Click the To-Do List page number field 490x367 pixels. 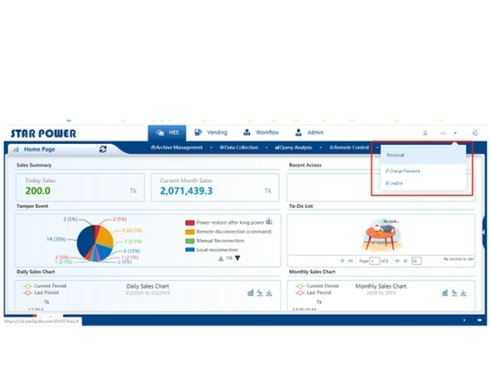point(374,261)
